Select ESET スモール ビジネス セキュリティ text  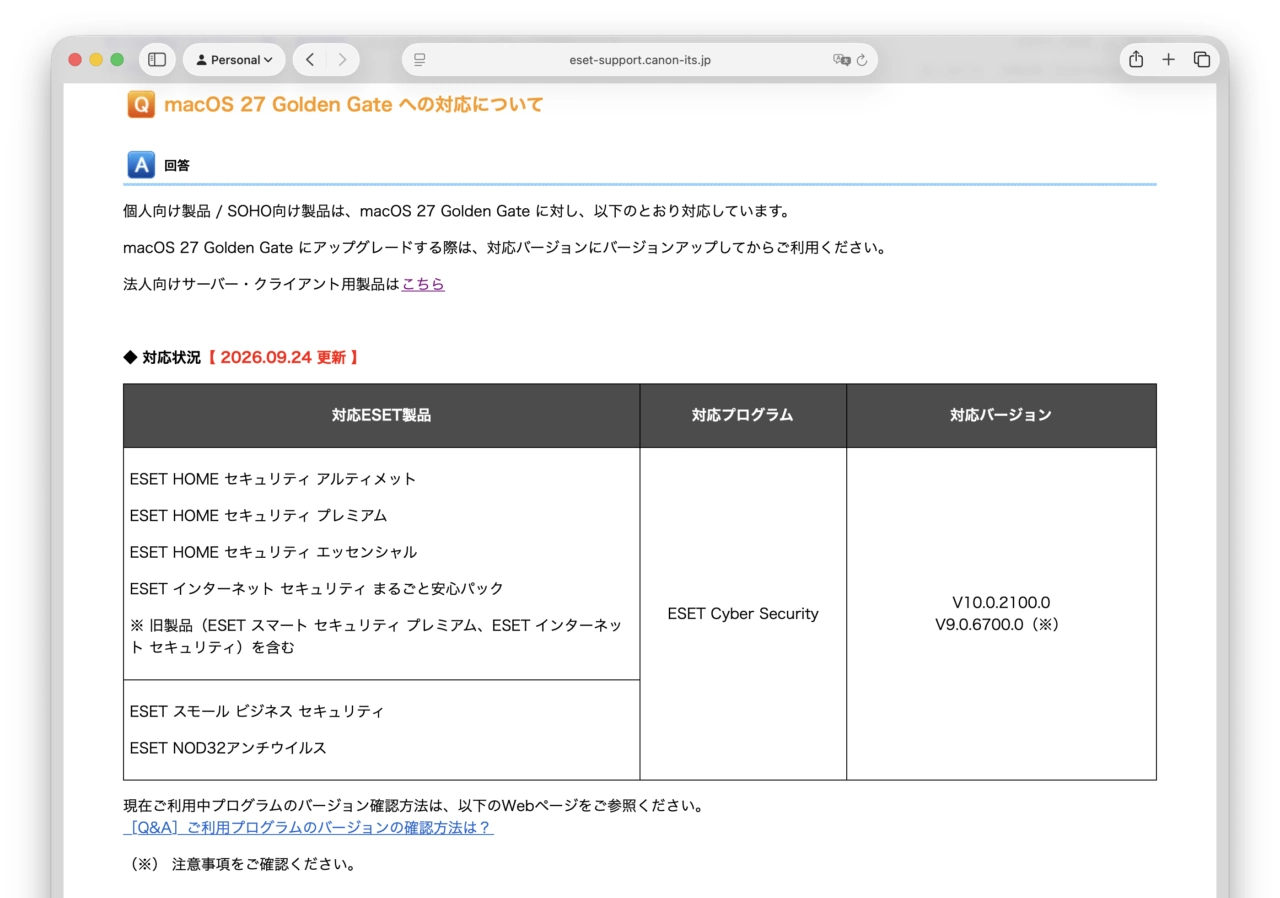tap(257, 712)
